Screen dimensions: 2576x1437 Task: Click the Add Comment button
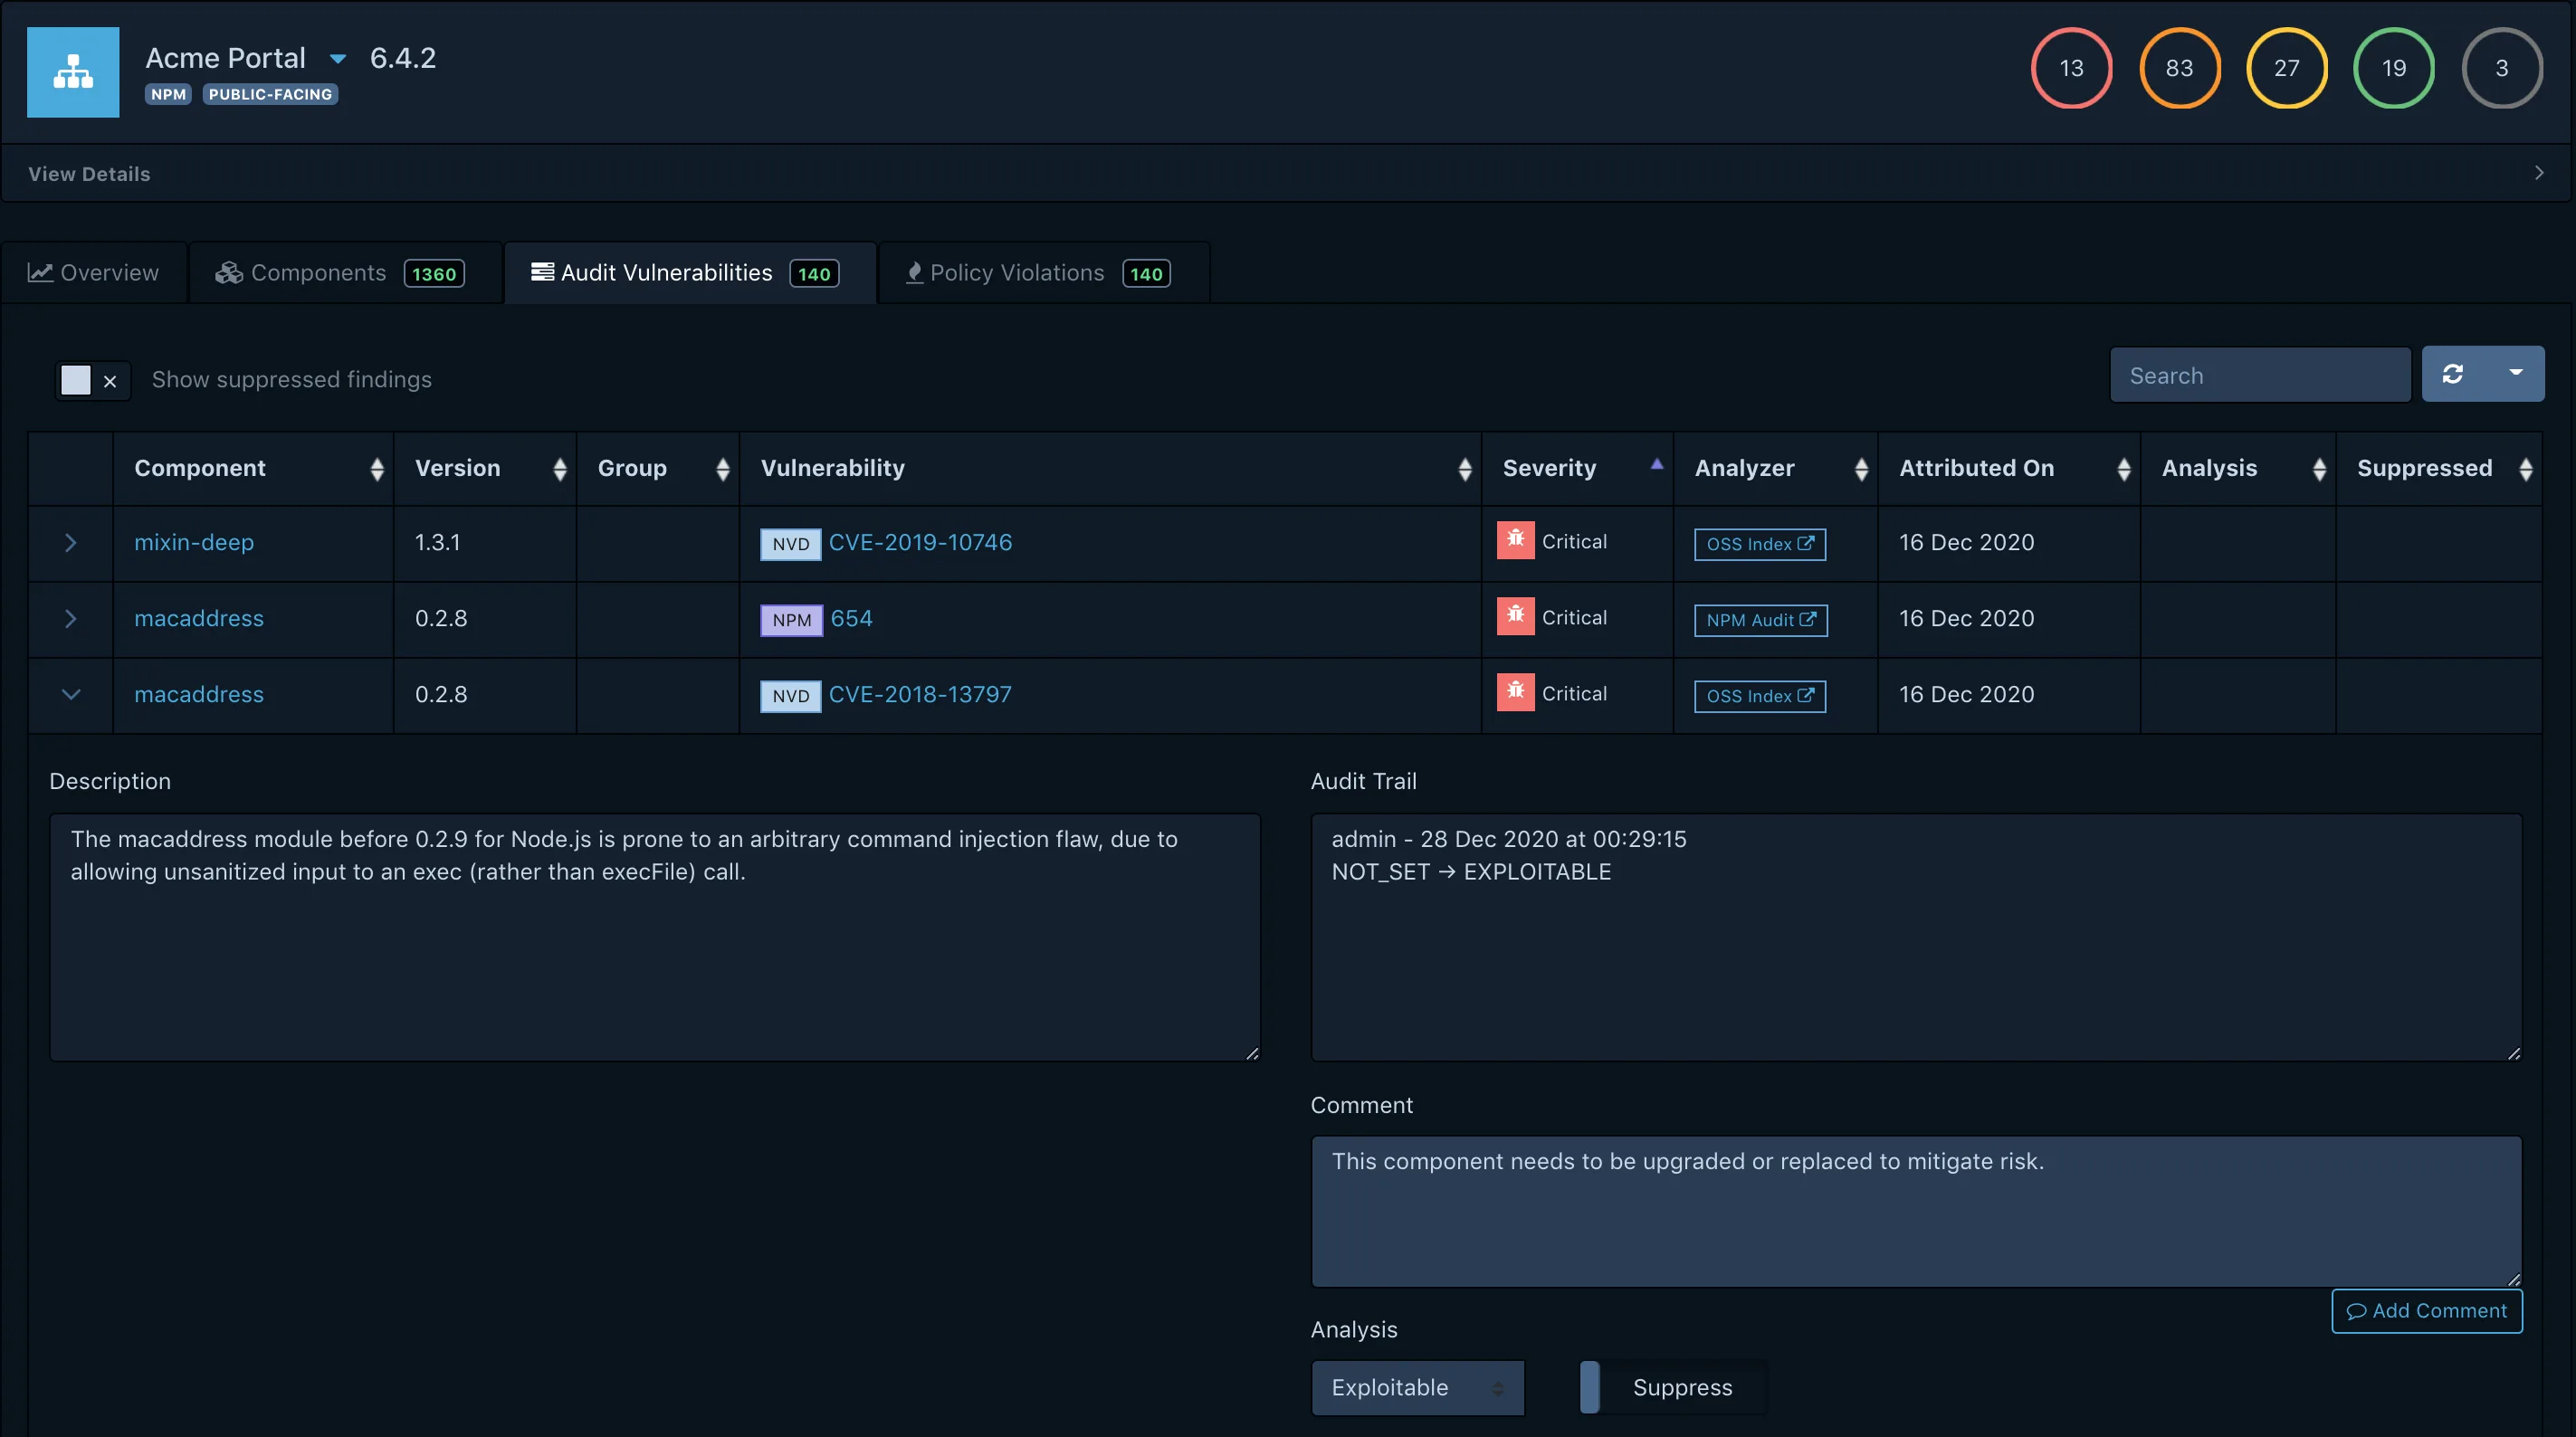(x=2426, y=1311)
